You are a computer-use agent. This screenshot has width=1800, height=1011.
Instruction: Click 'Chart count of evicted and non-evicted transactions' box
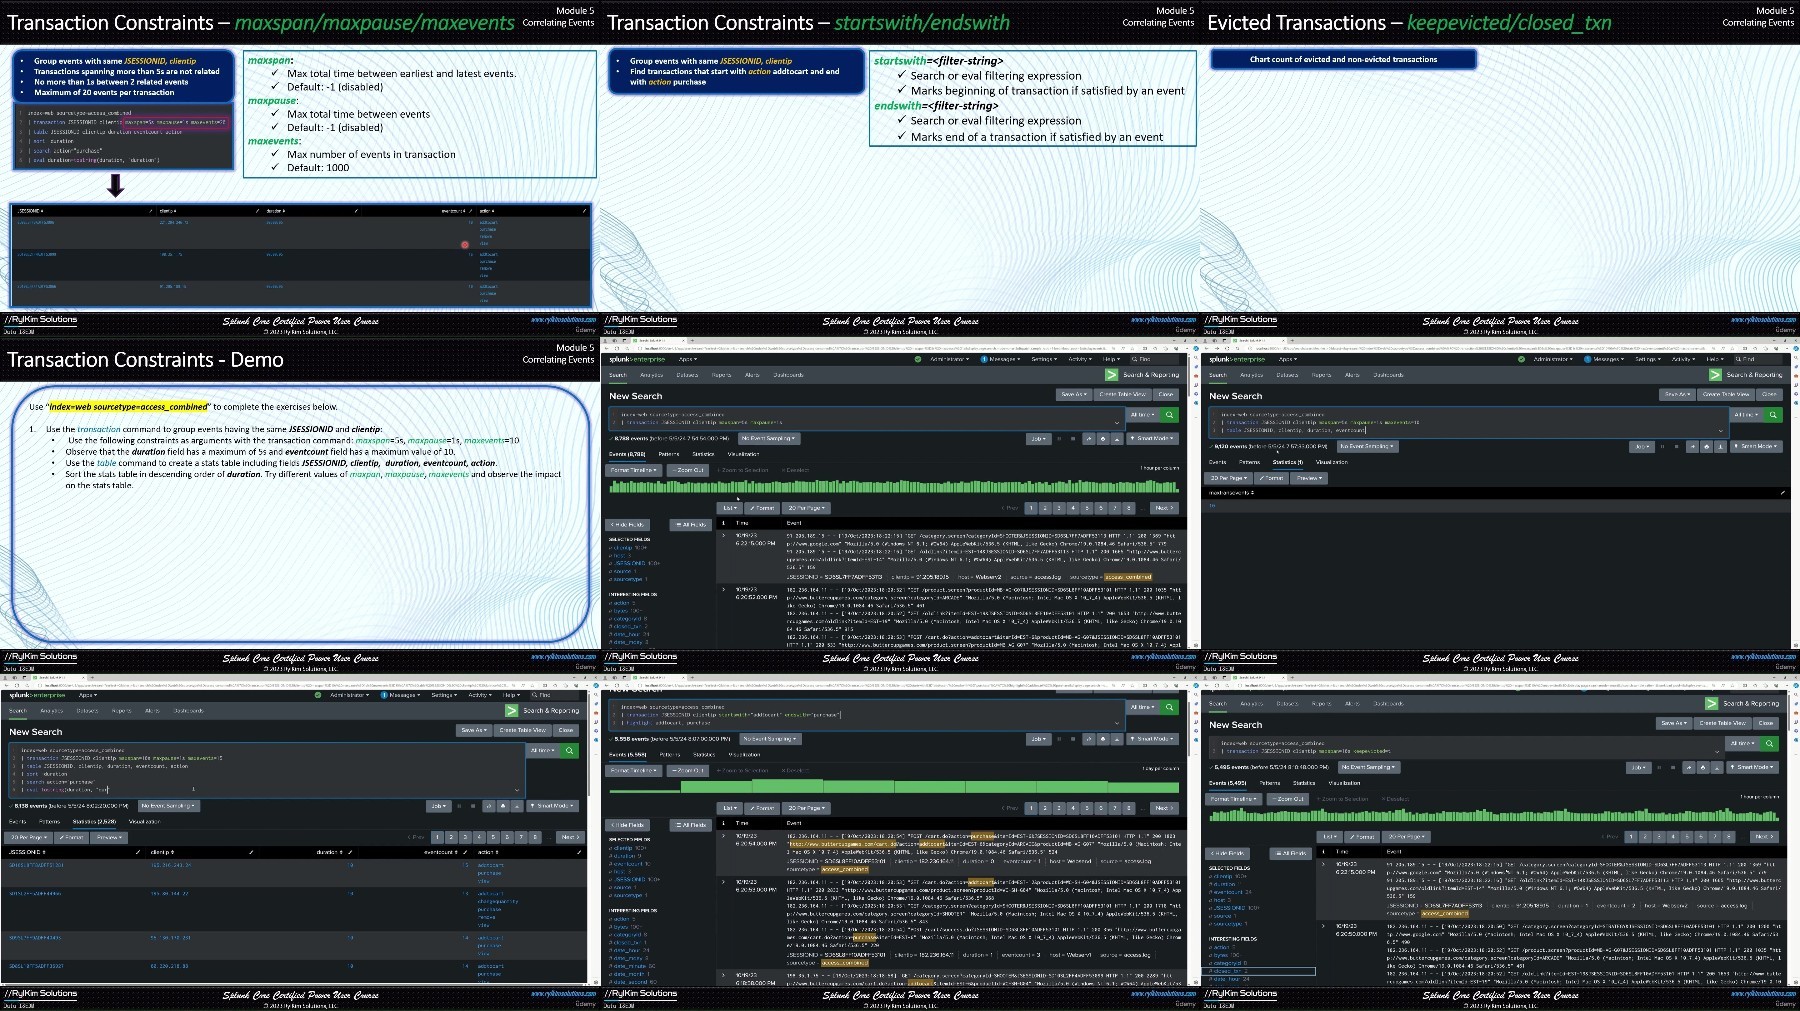1343,59
